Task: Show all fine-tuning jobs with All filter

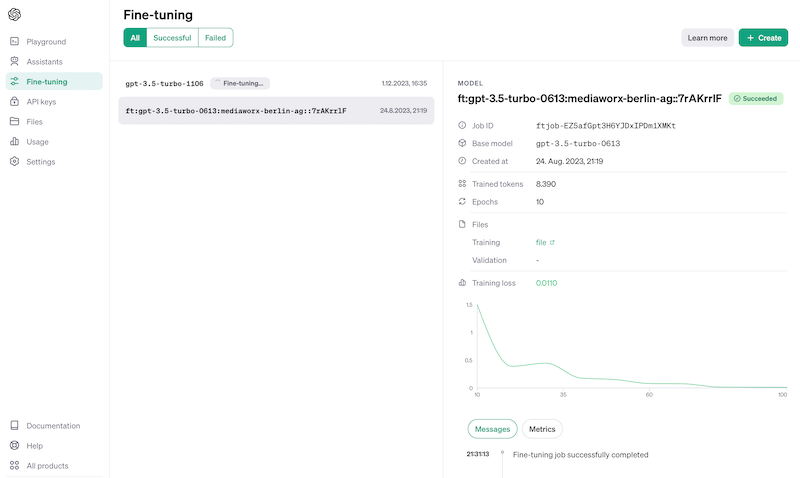Action: (135, 38)
